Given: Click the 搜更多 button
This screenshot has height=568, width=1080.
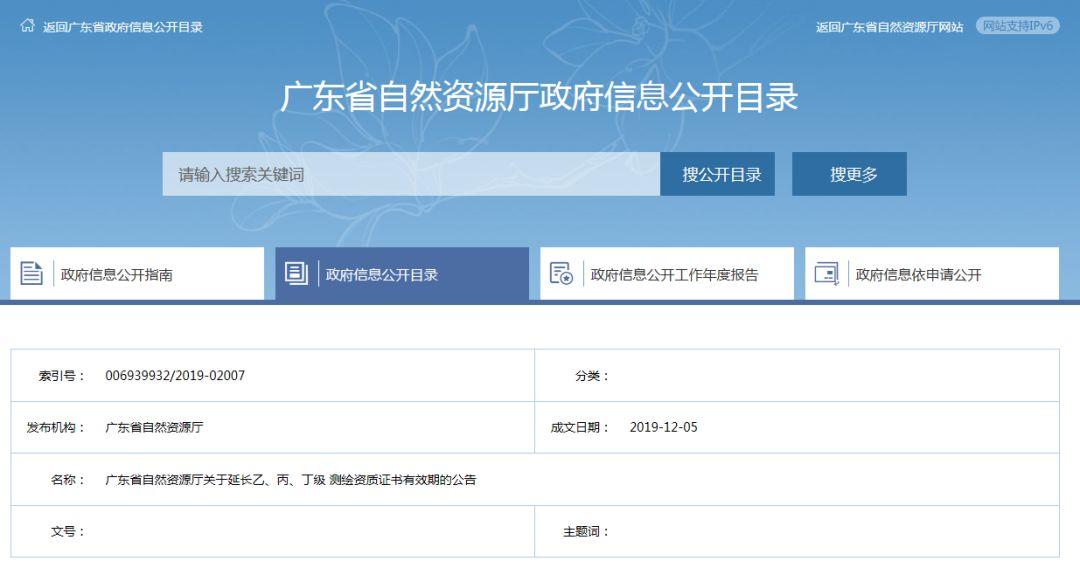Looking at the screenshot, I should point(849,174).
